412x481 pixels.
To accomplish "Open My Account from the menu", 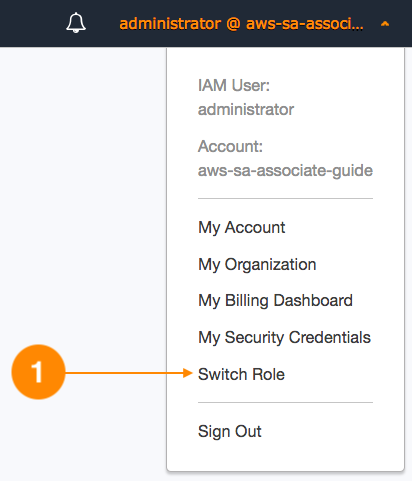I will [241, 228].
